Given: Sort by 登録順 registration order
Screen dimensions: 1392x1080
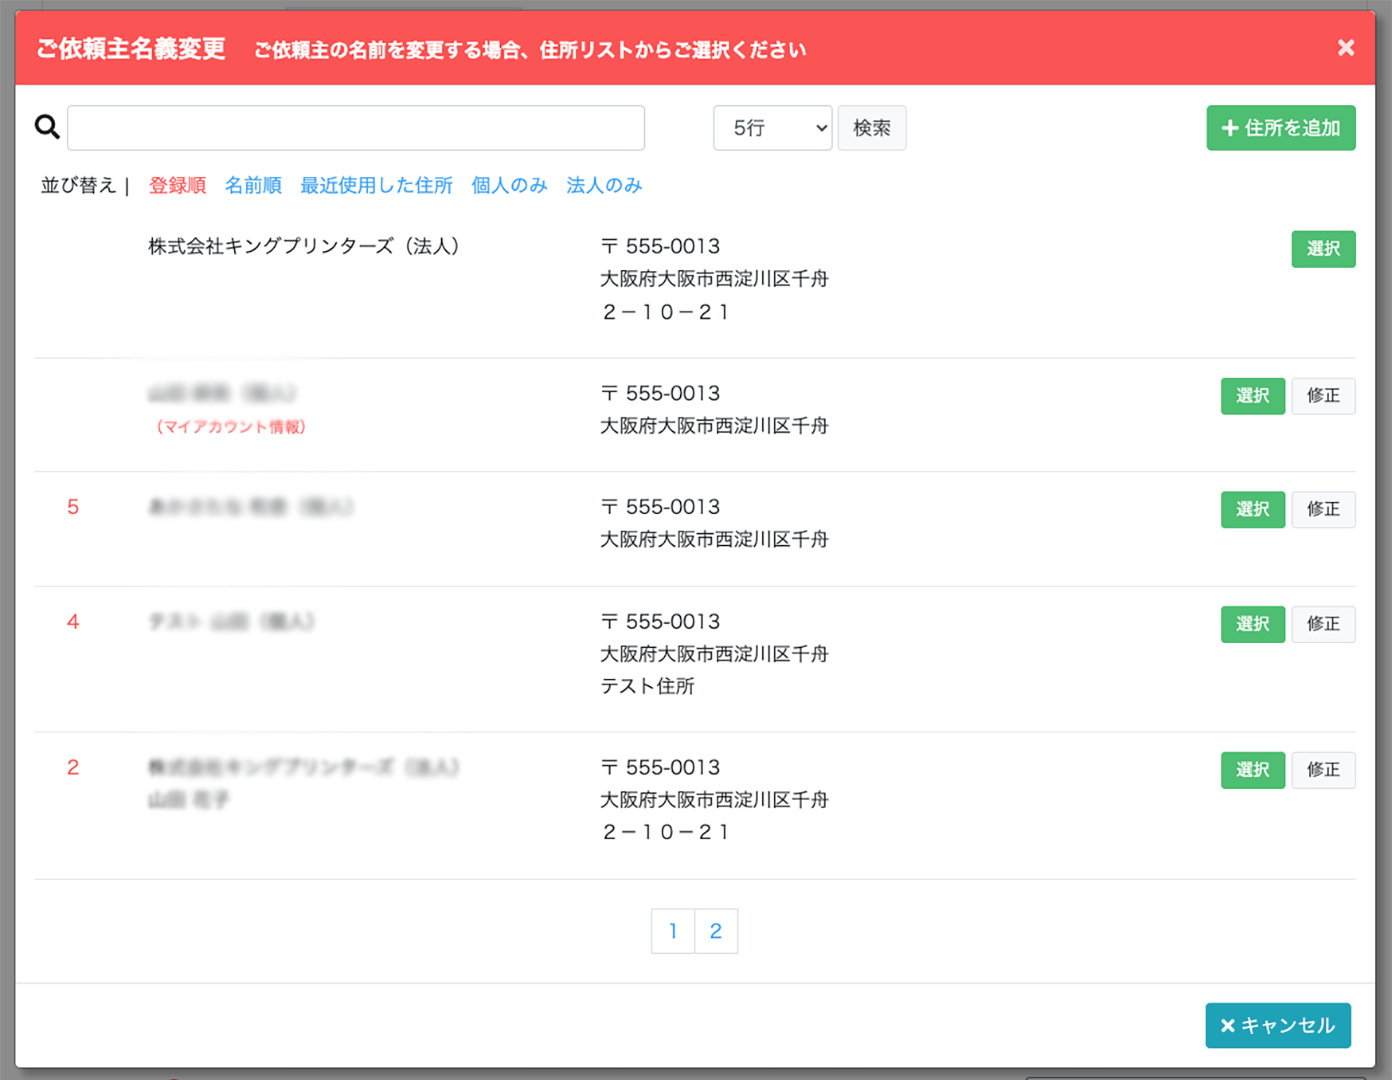Looking at the screenshot, I should (x=177, y=185).
